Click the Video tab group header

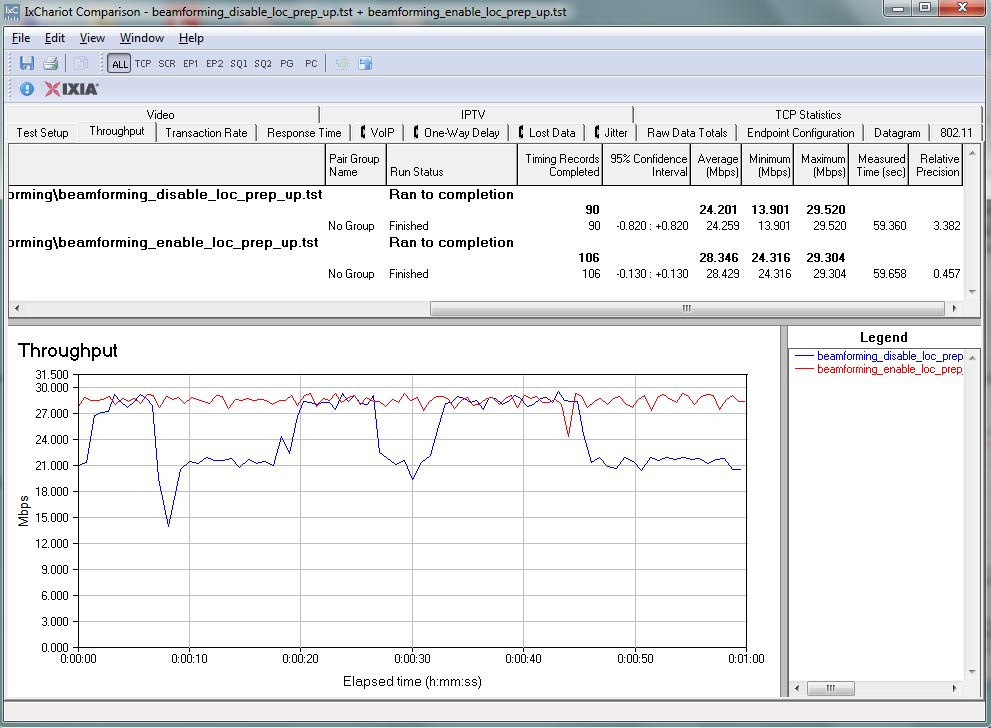click(x=161, y=114)
